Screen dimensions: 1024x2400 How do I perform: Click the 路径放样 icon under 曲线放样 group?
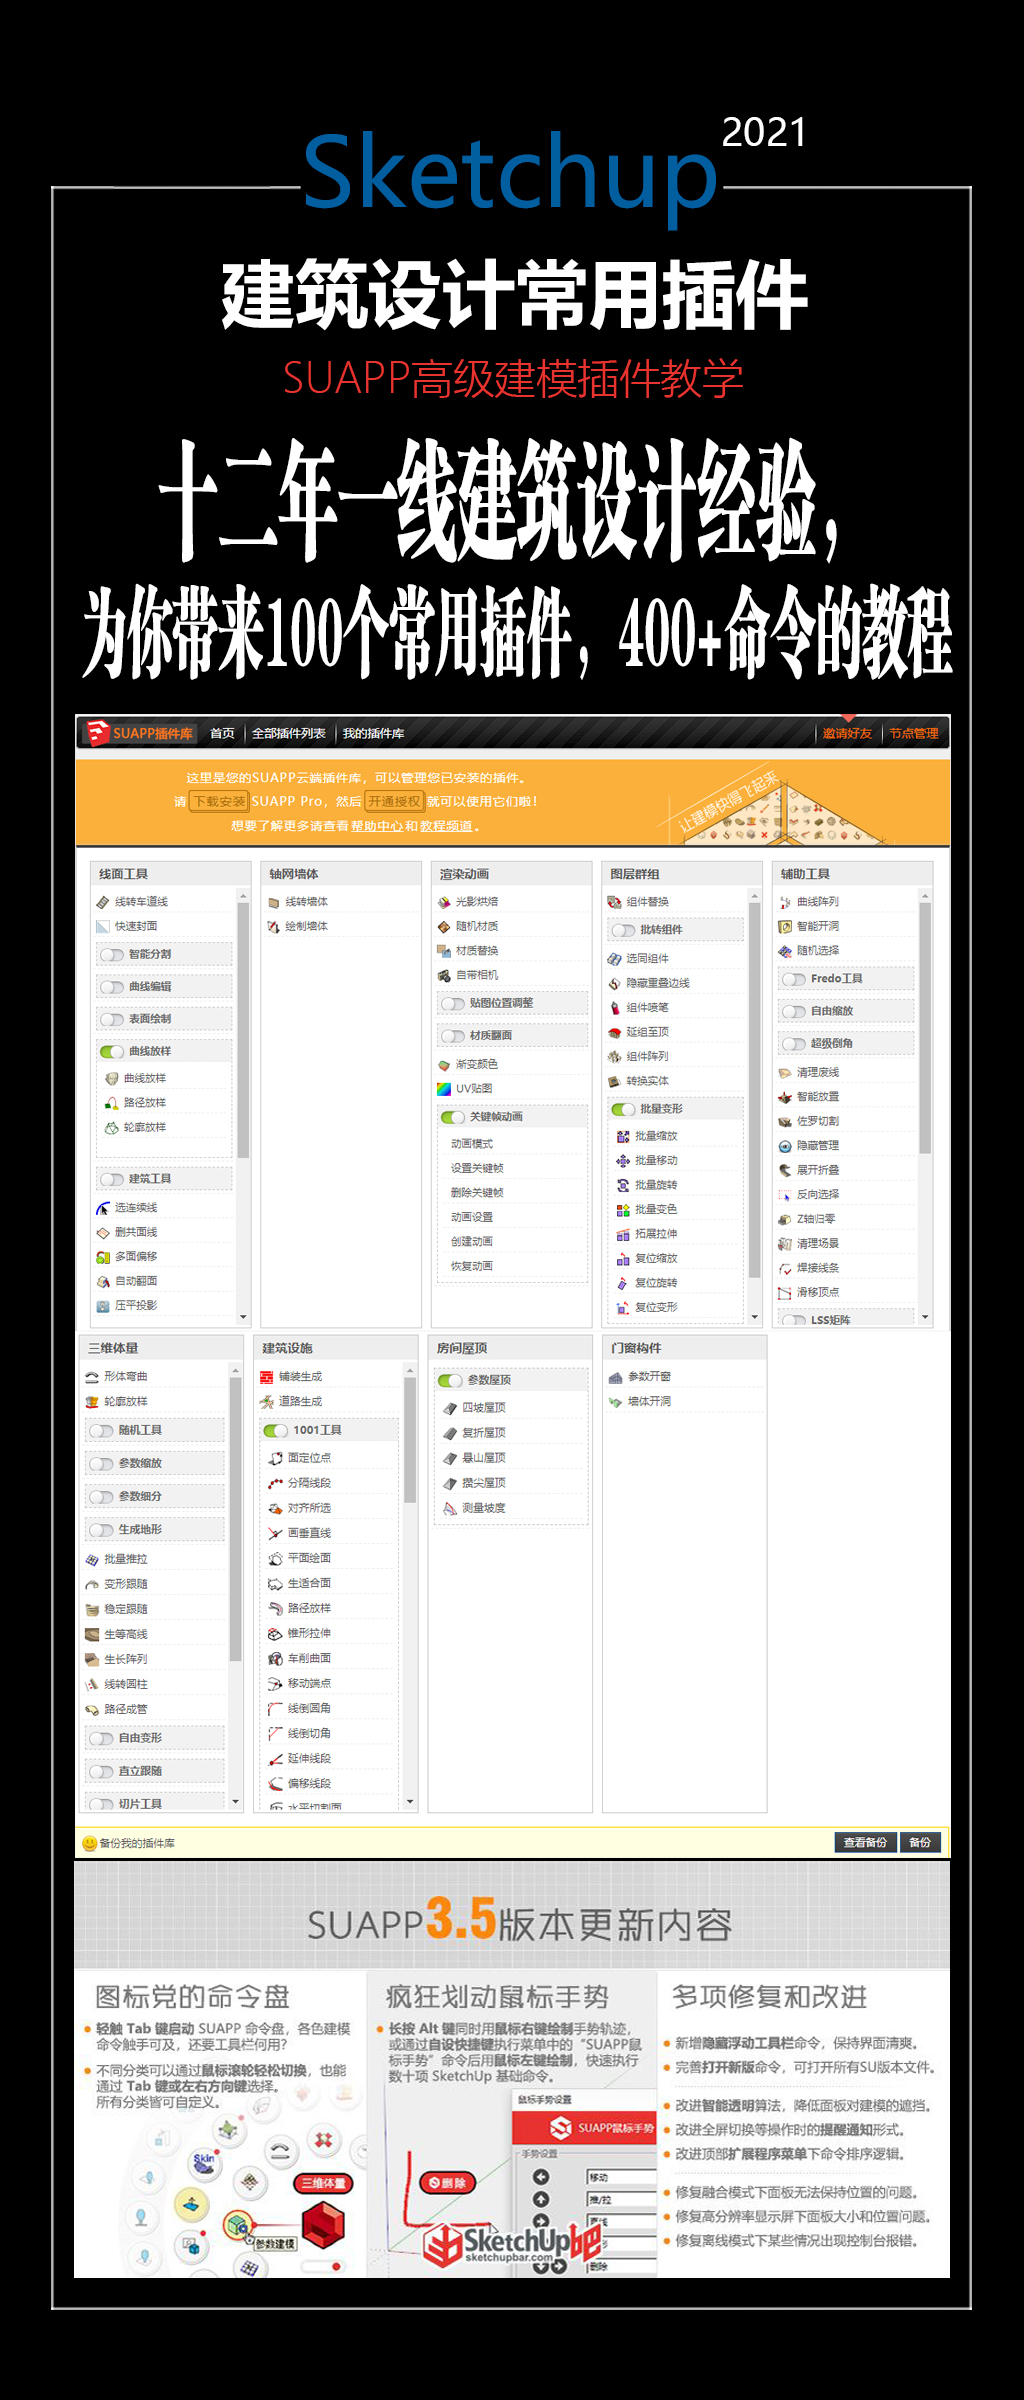pyautogui.click(x=112, y=1102)
